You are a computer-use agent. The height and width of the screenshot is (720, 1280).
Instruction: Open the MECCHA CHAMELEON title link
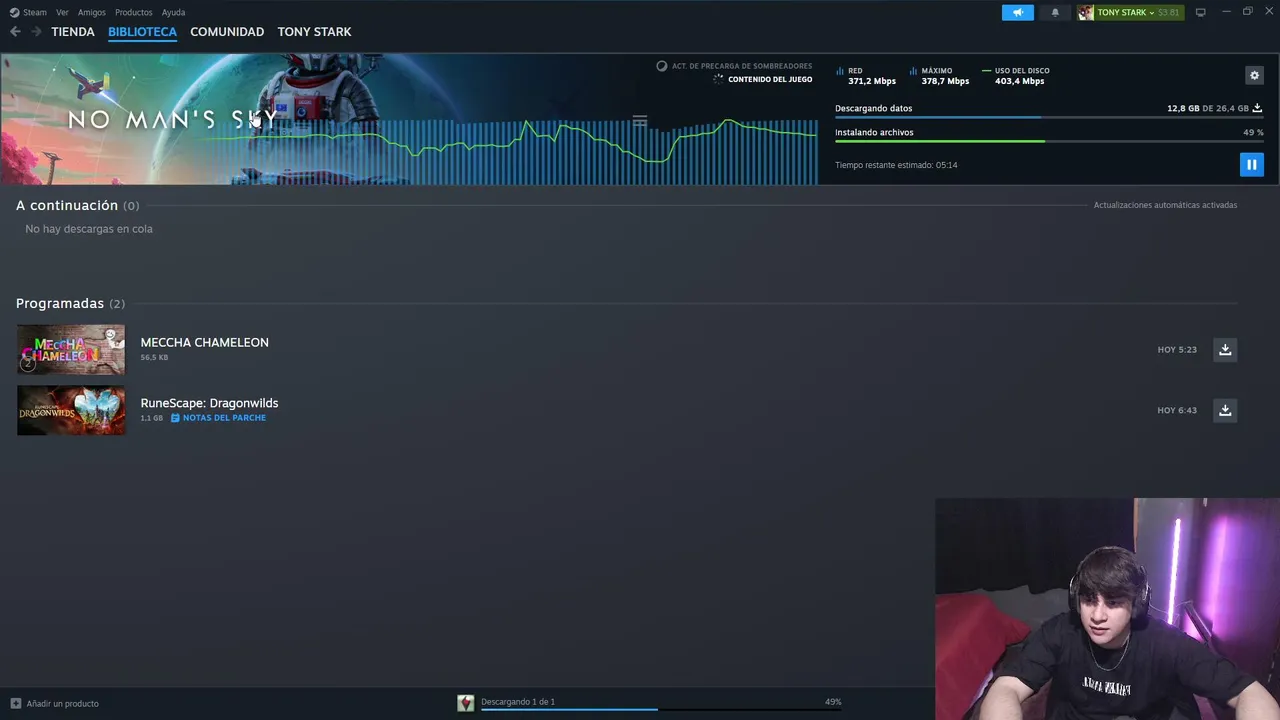tap(204, 342)
